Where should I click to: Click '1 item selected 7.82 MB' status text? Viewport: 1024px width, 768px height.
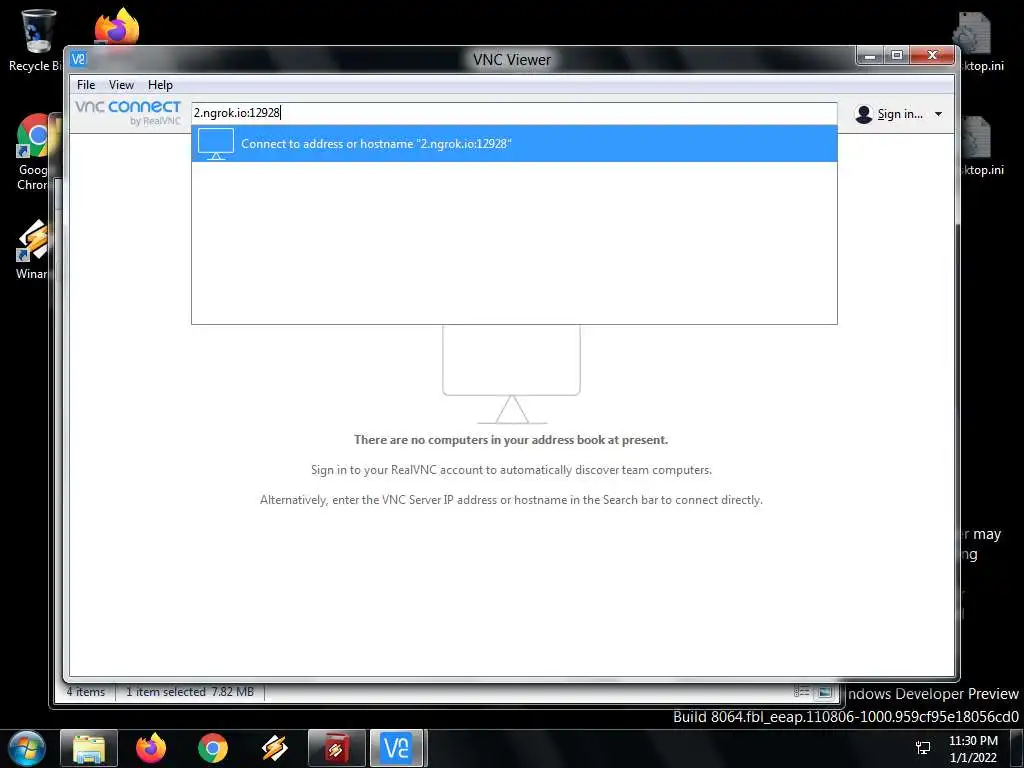(x=189, y=692)
